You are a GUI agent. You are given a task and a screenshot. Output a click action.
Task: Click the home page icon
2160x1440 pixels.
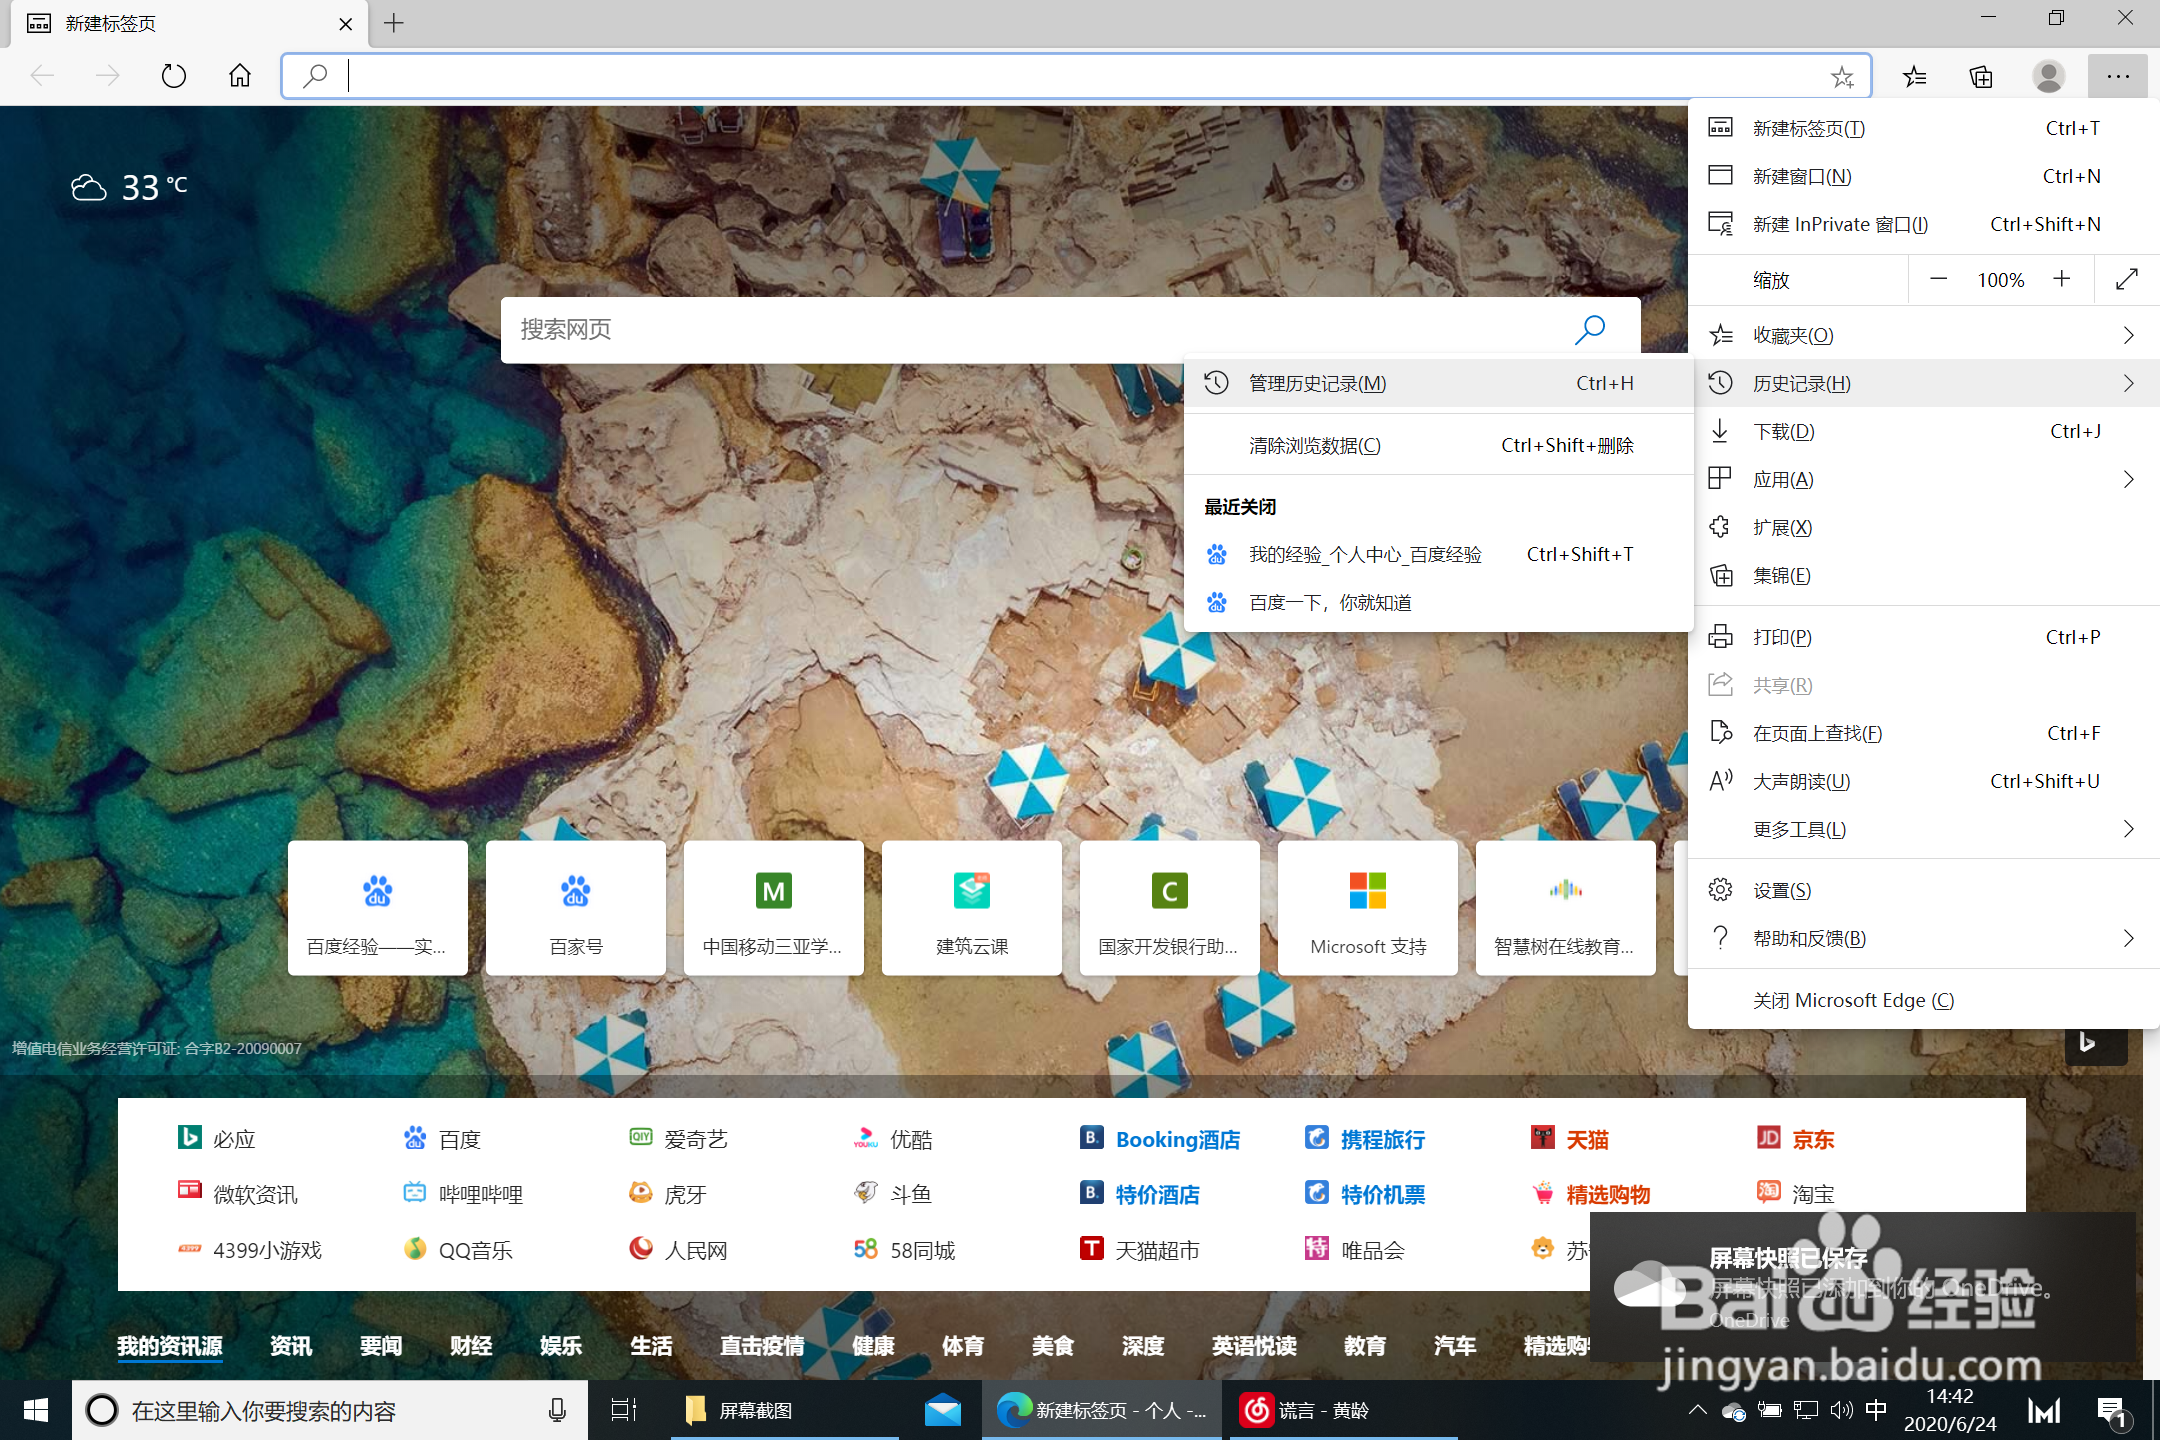point(240,76)
